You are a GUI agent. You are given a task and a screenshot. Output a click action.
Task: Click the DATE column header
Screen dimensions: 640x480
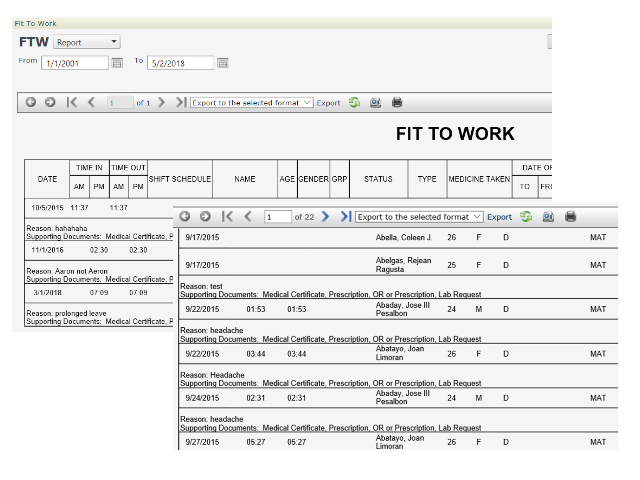click(x=47, y=179)
